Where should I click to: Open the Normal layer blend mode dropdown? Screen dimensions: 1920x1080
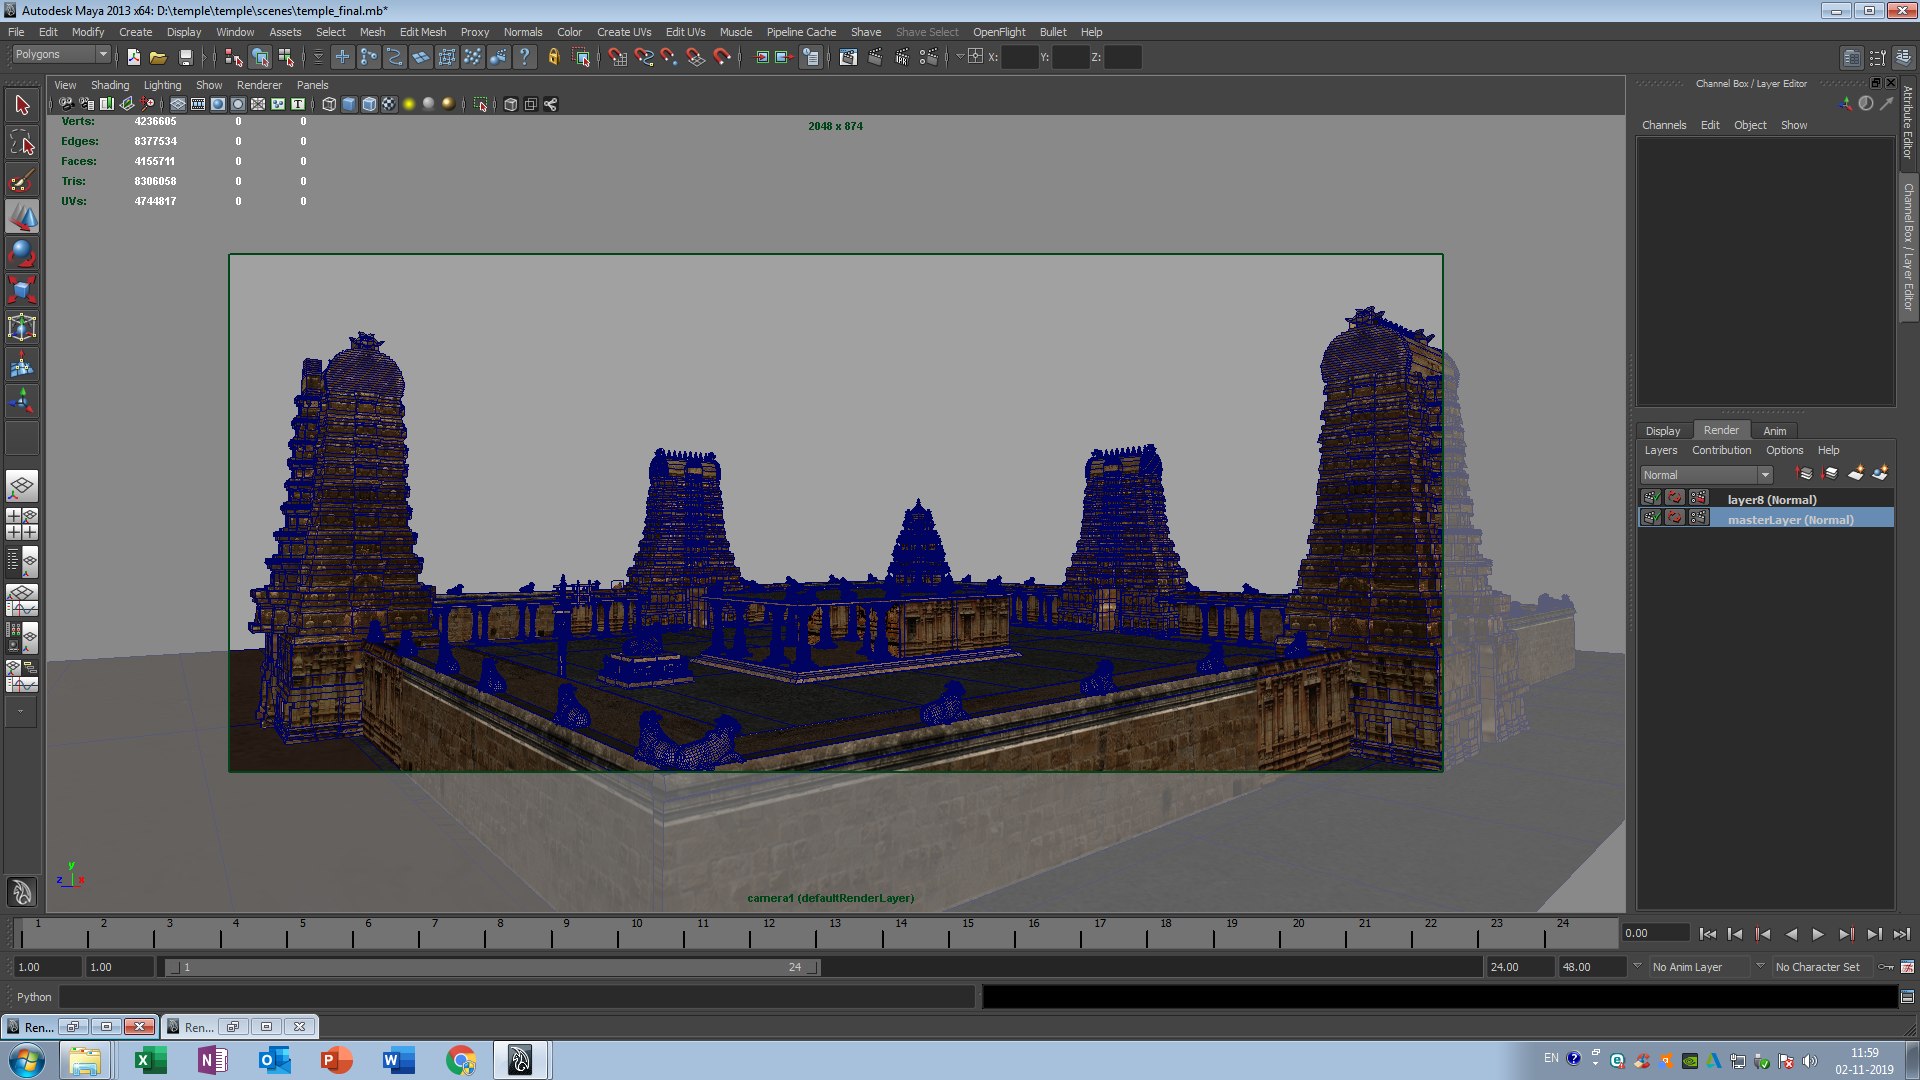[1706, 475]
